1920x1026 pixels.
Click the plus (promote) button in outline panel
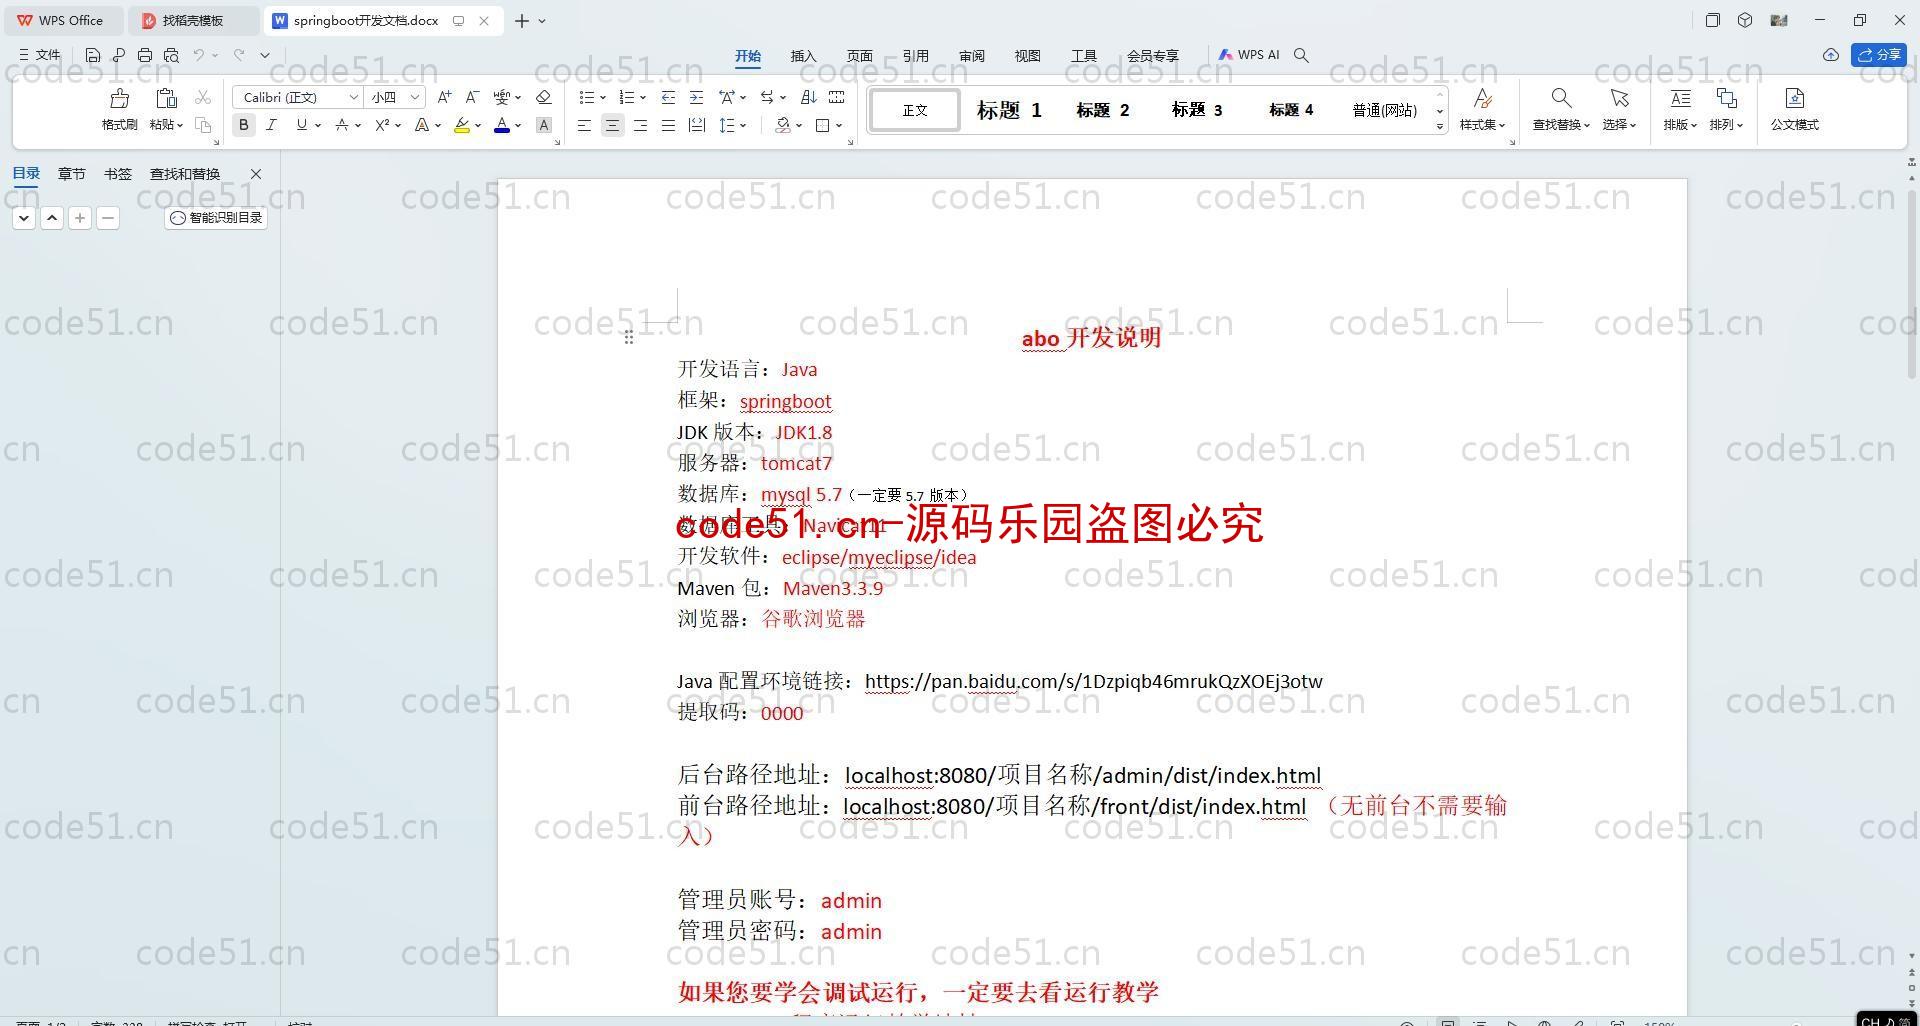coord(80,217)
